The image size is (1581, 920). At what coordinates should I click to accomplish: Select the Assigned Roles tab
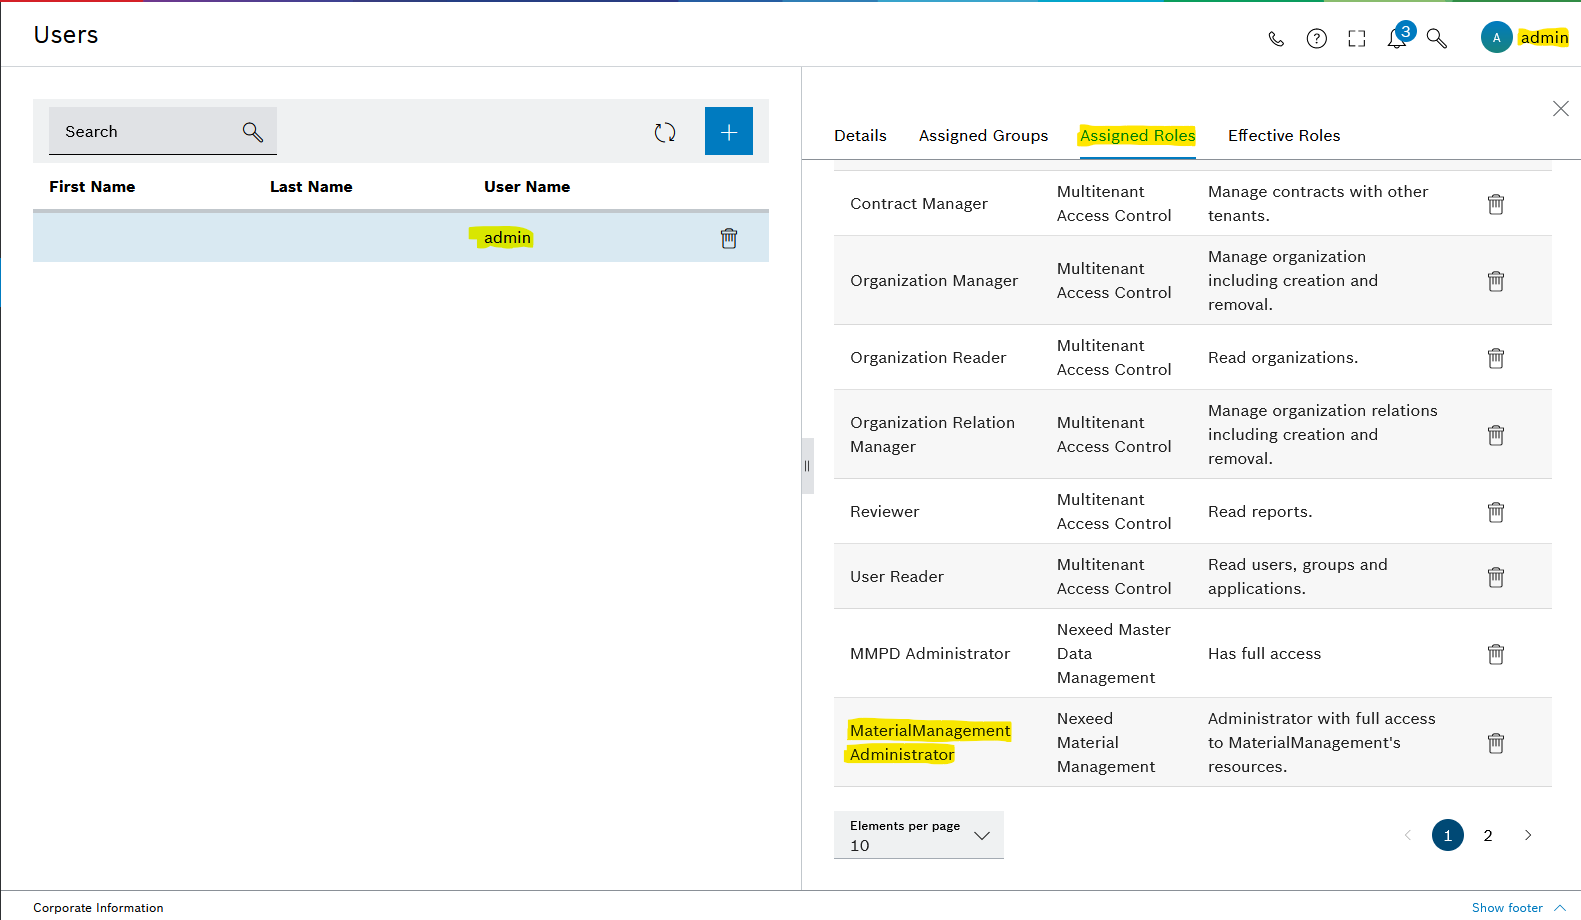pos(1137,136)
